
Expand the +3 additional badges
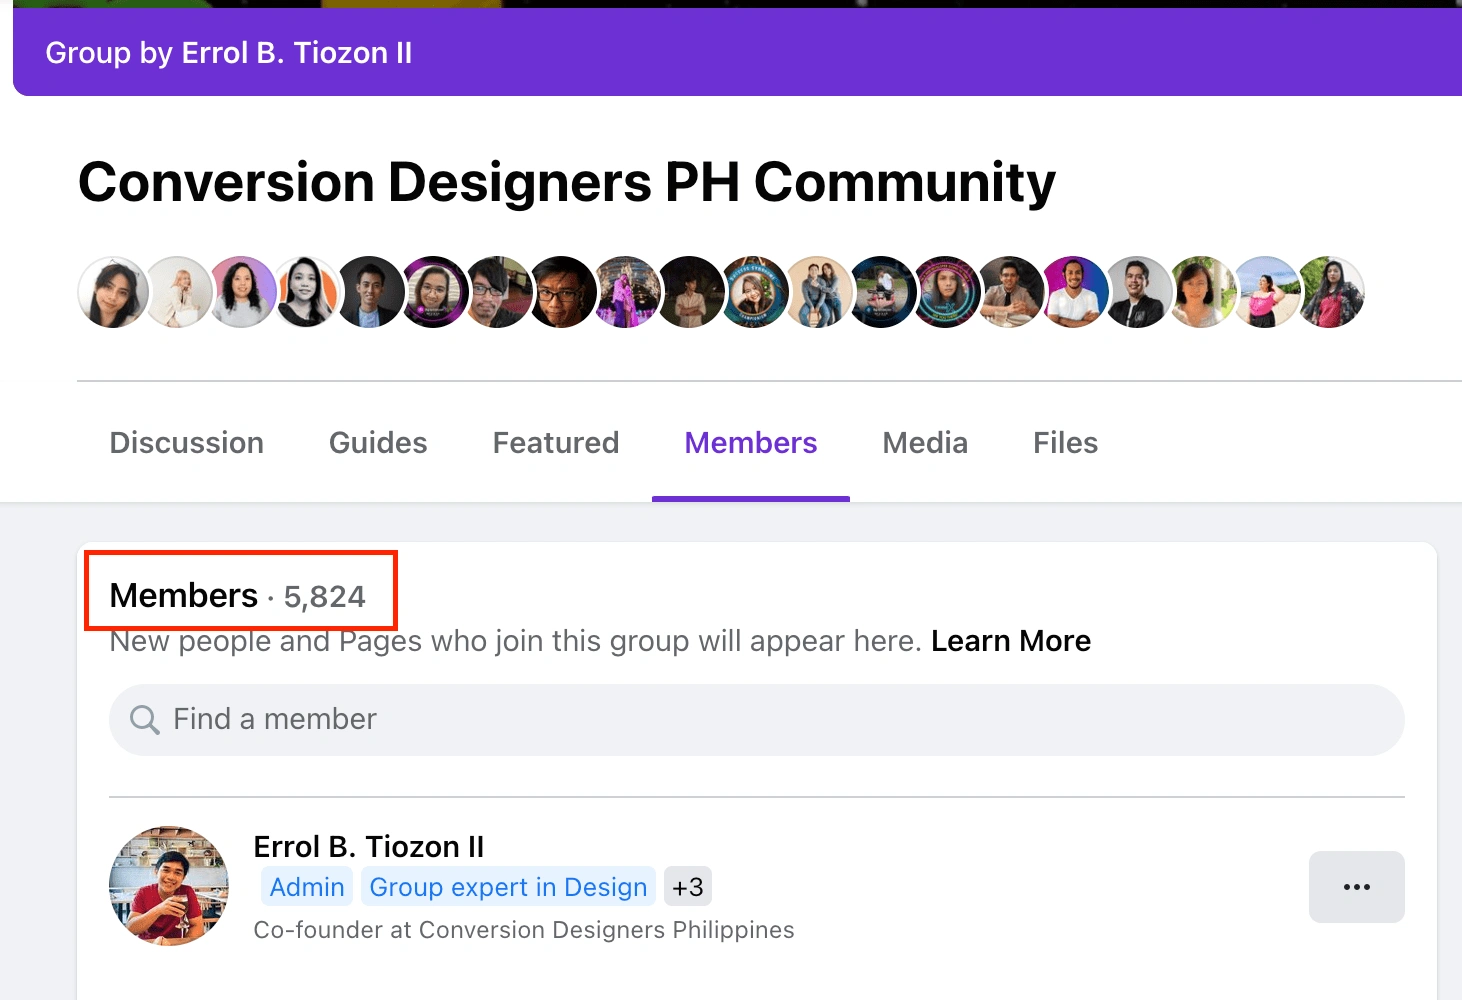(x=688, y=887)
